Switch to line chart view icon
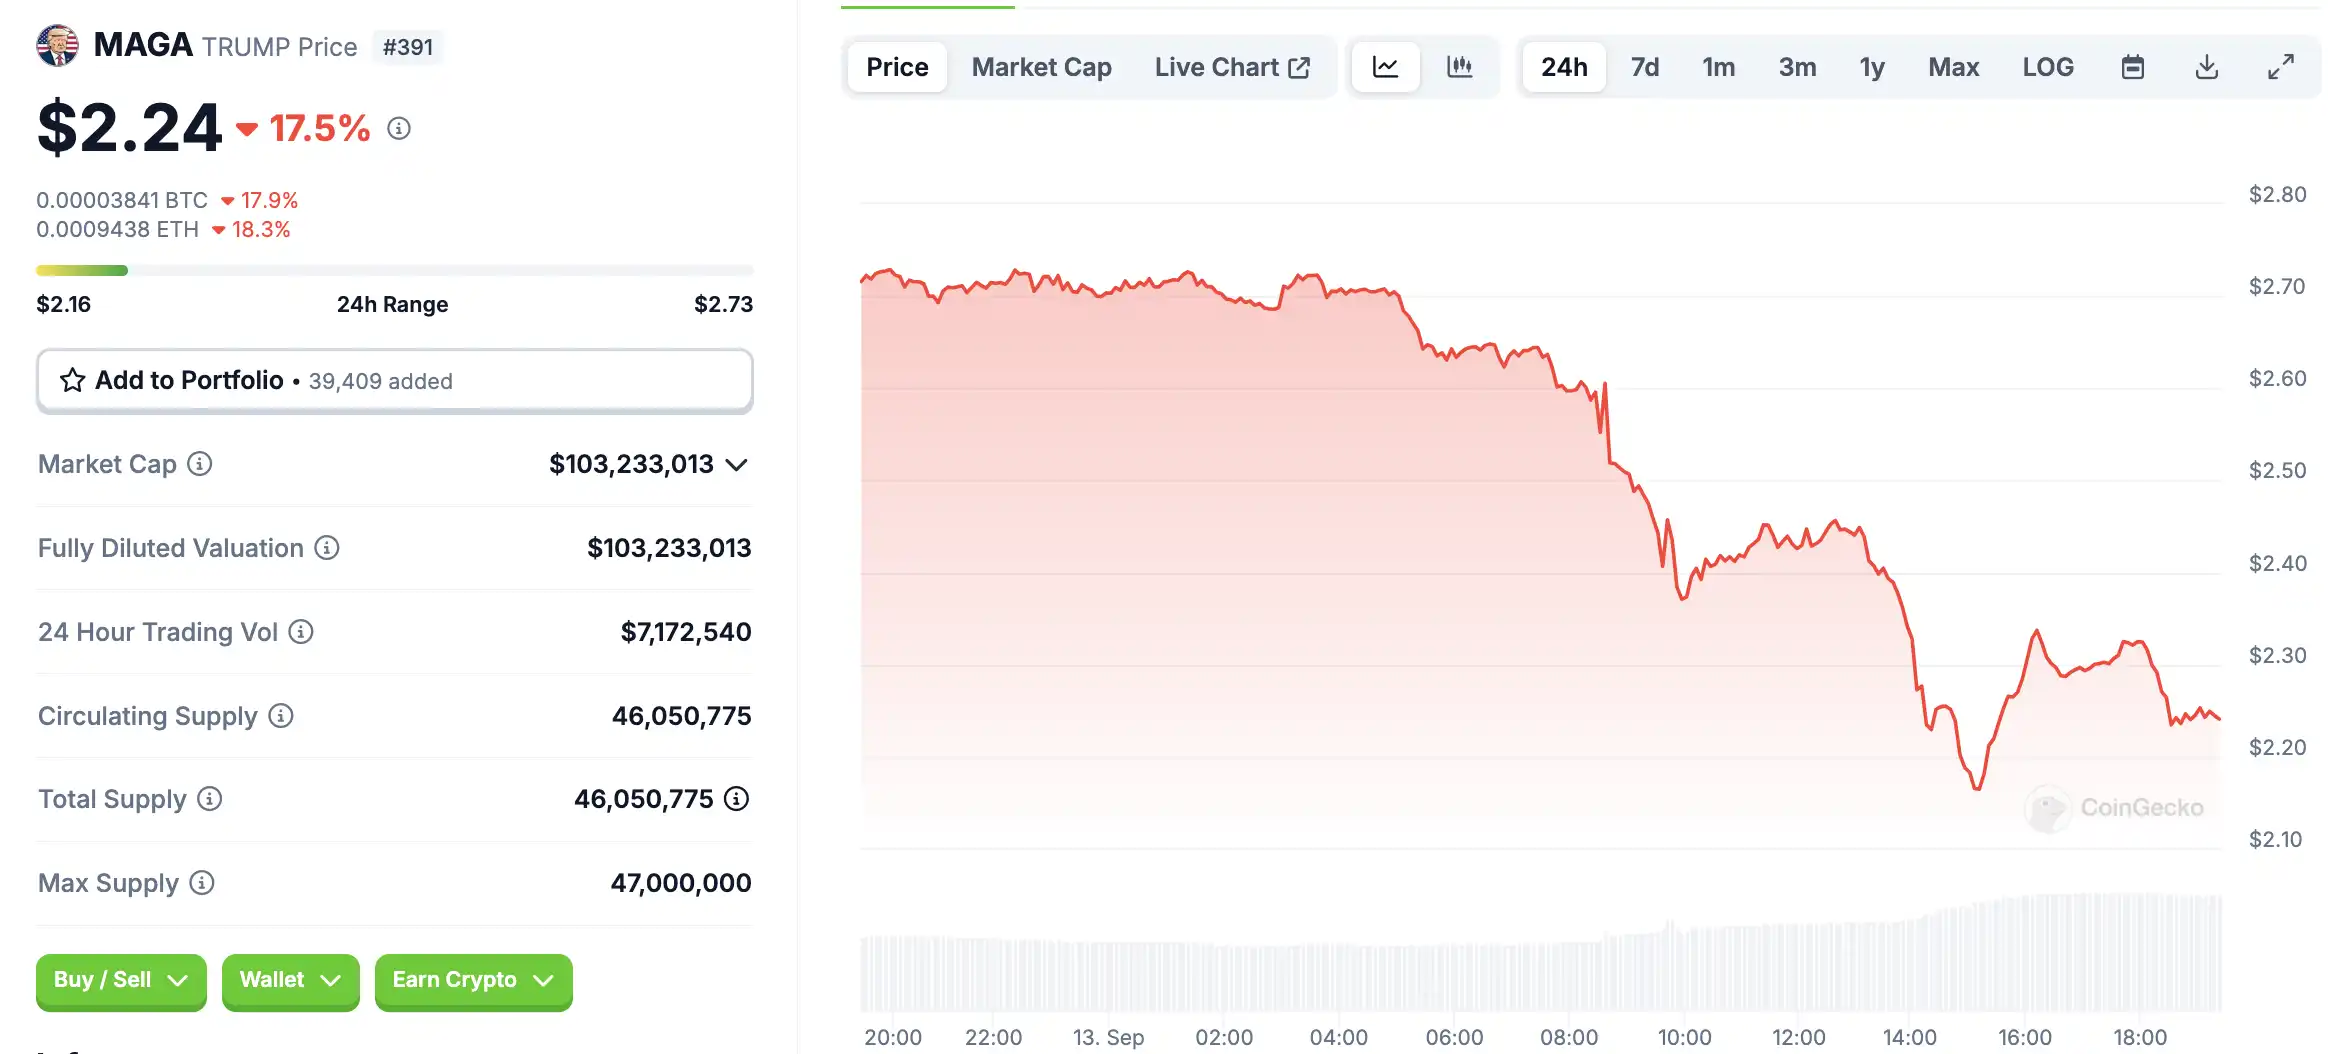 1385,67
